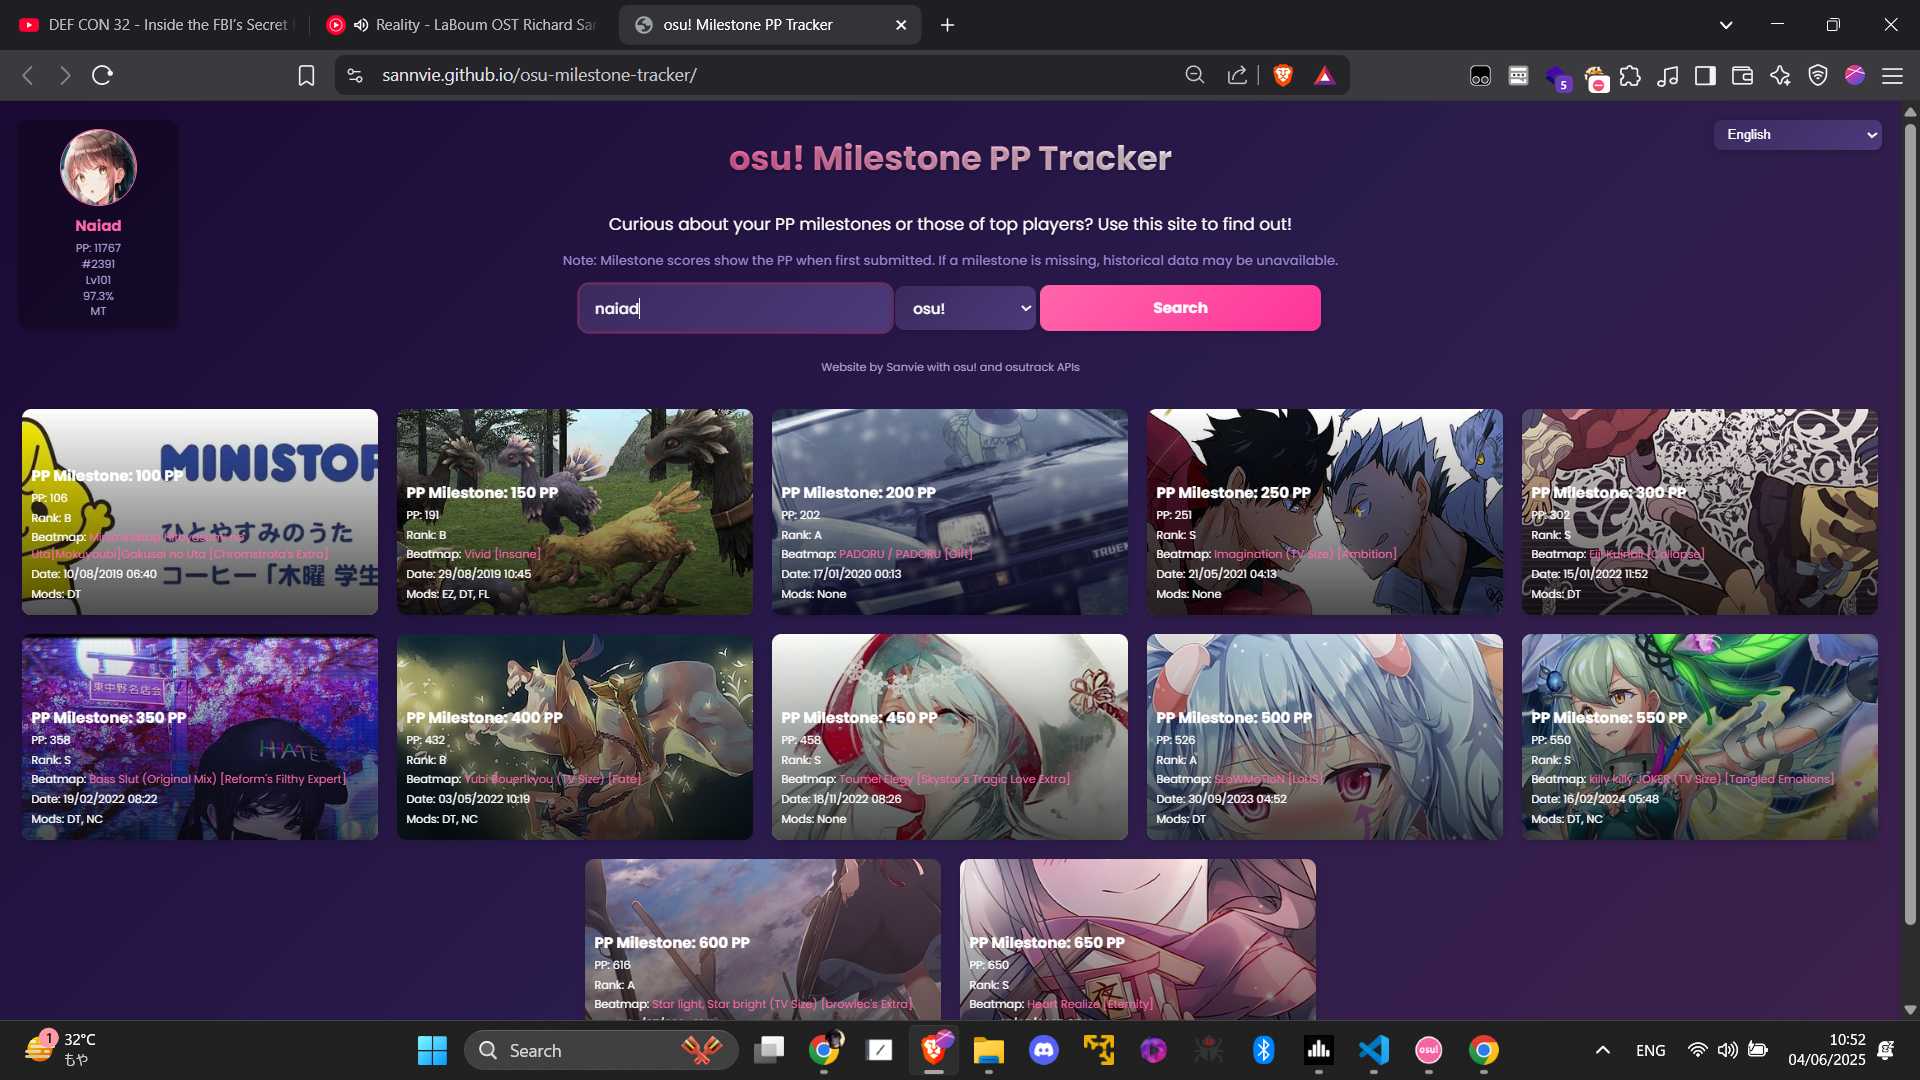Open File Explorer from the taskbar
Image resolution: width=1920 pixels, height=1080 pixels.
988,1050
